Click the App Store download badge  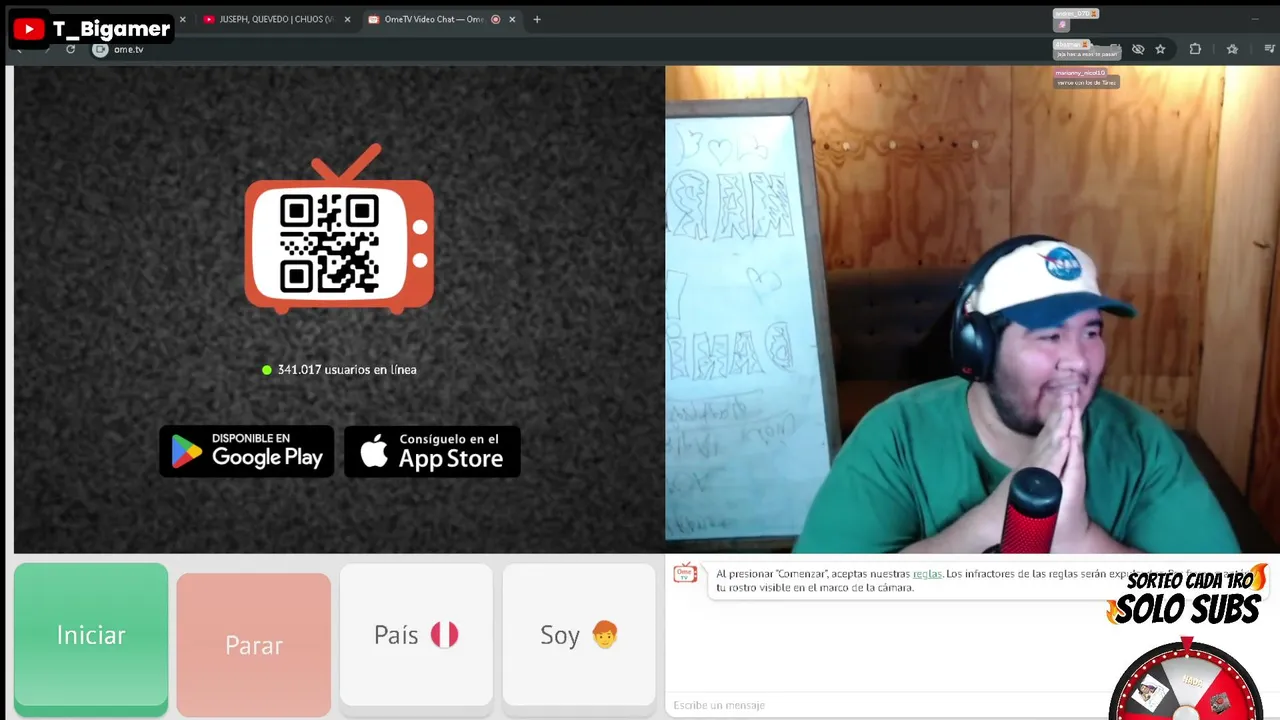[432, 452]
